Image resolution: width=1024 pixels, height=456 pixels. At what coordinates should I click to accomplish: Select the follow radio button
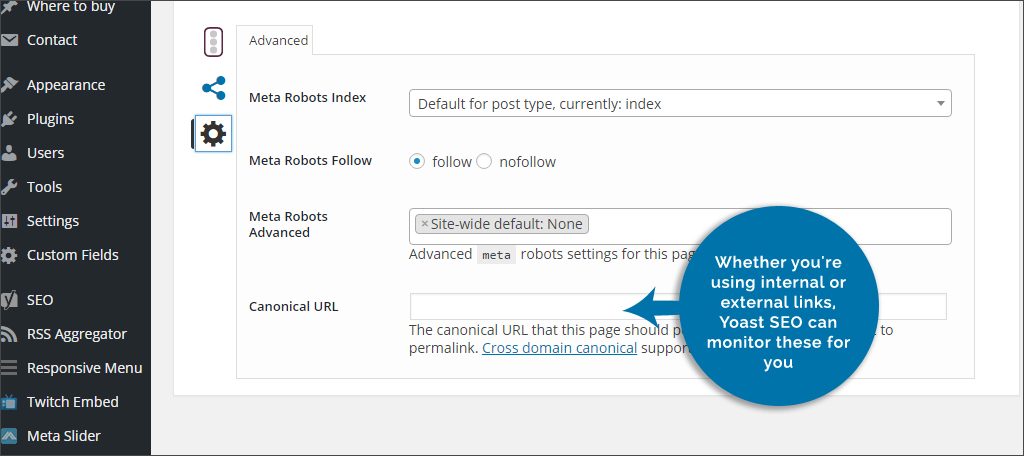(418, 161)
